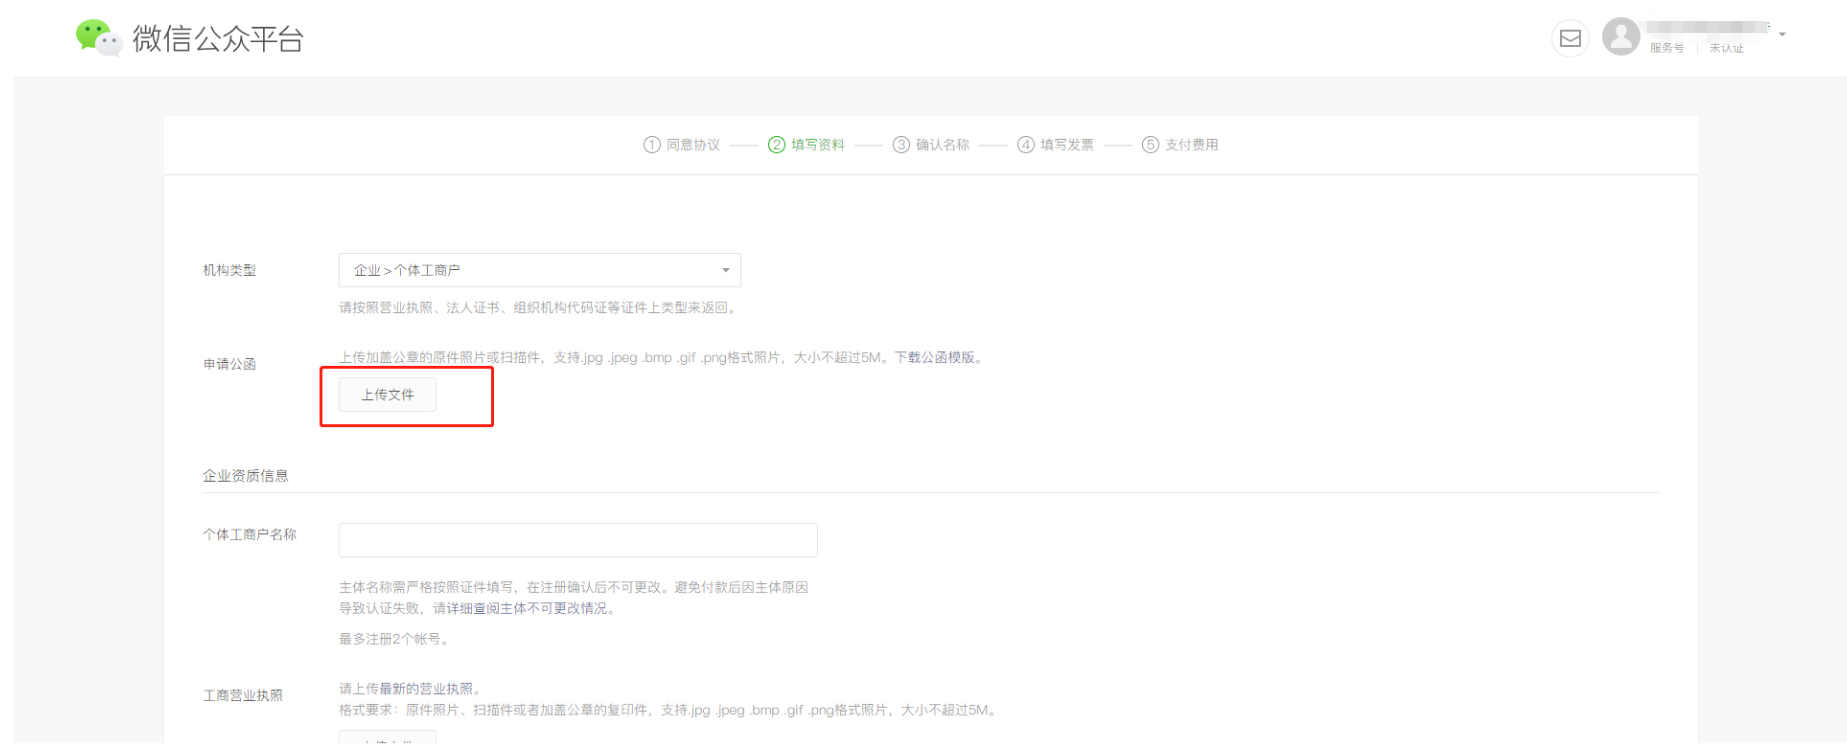Click the 企业资质信息 section heading

[x=246, y=476]
